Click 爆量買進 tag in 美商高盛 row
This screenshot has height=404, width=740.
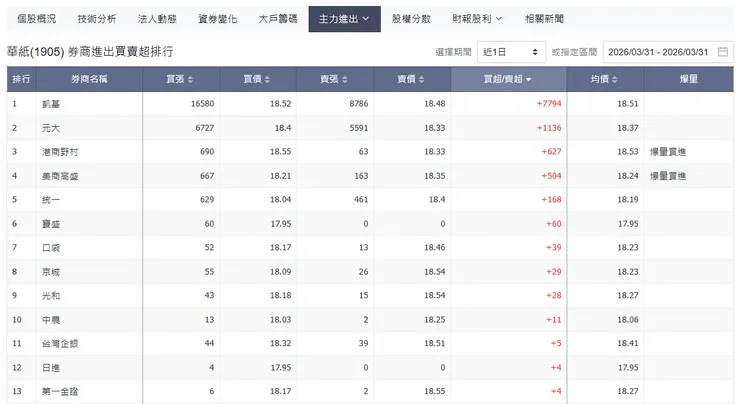(668, 176)
